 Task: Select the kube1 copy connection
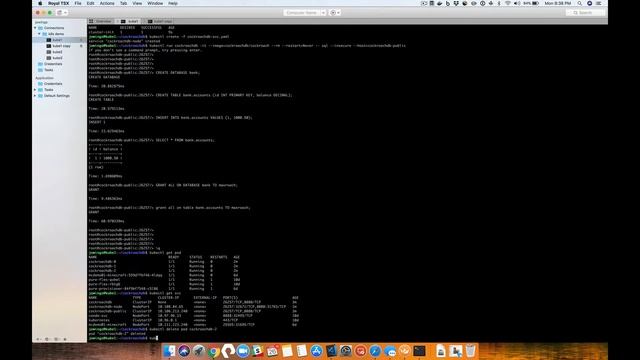click(61, 46)
